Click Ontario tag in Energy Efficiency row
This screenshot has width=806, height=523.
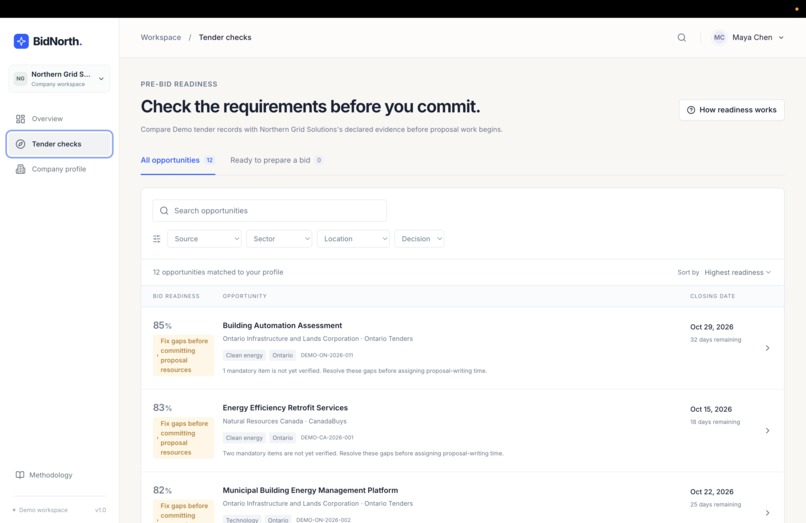283,438
